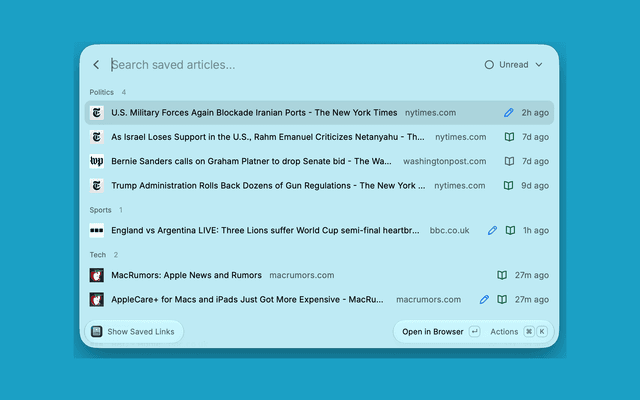This screenshot has height=400, width=640.
Task: Click the book icon on England vs Argentina article
Action: coord(510,230)
